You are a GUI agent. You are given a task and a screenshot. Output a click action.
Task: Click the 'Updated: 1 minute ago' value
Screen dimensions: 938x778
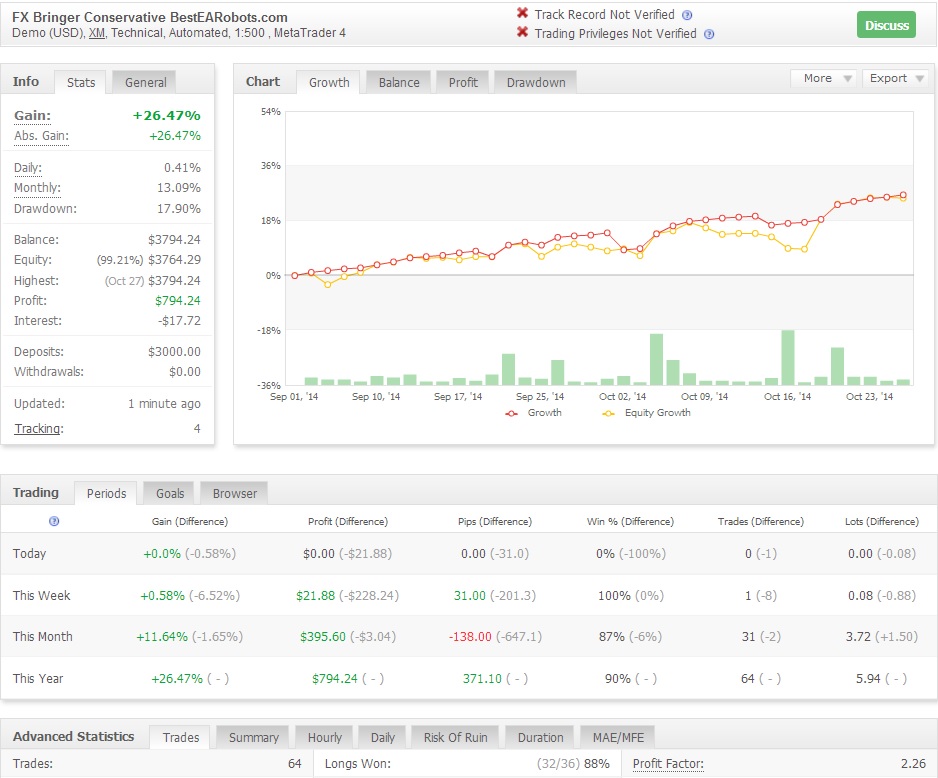point(164,404)
